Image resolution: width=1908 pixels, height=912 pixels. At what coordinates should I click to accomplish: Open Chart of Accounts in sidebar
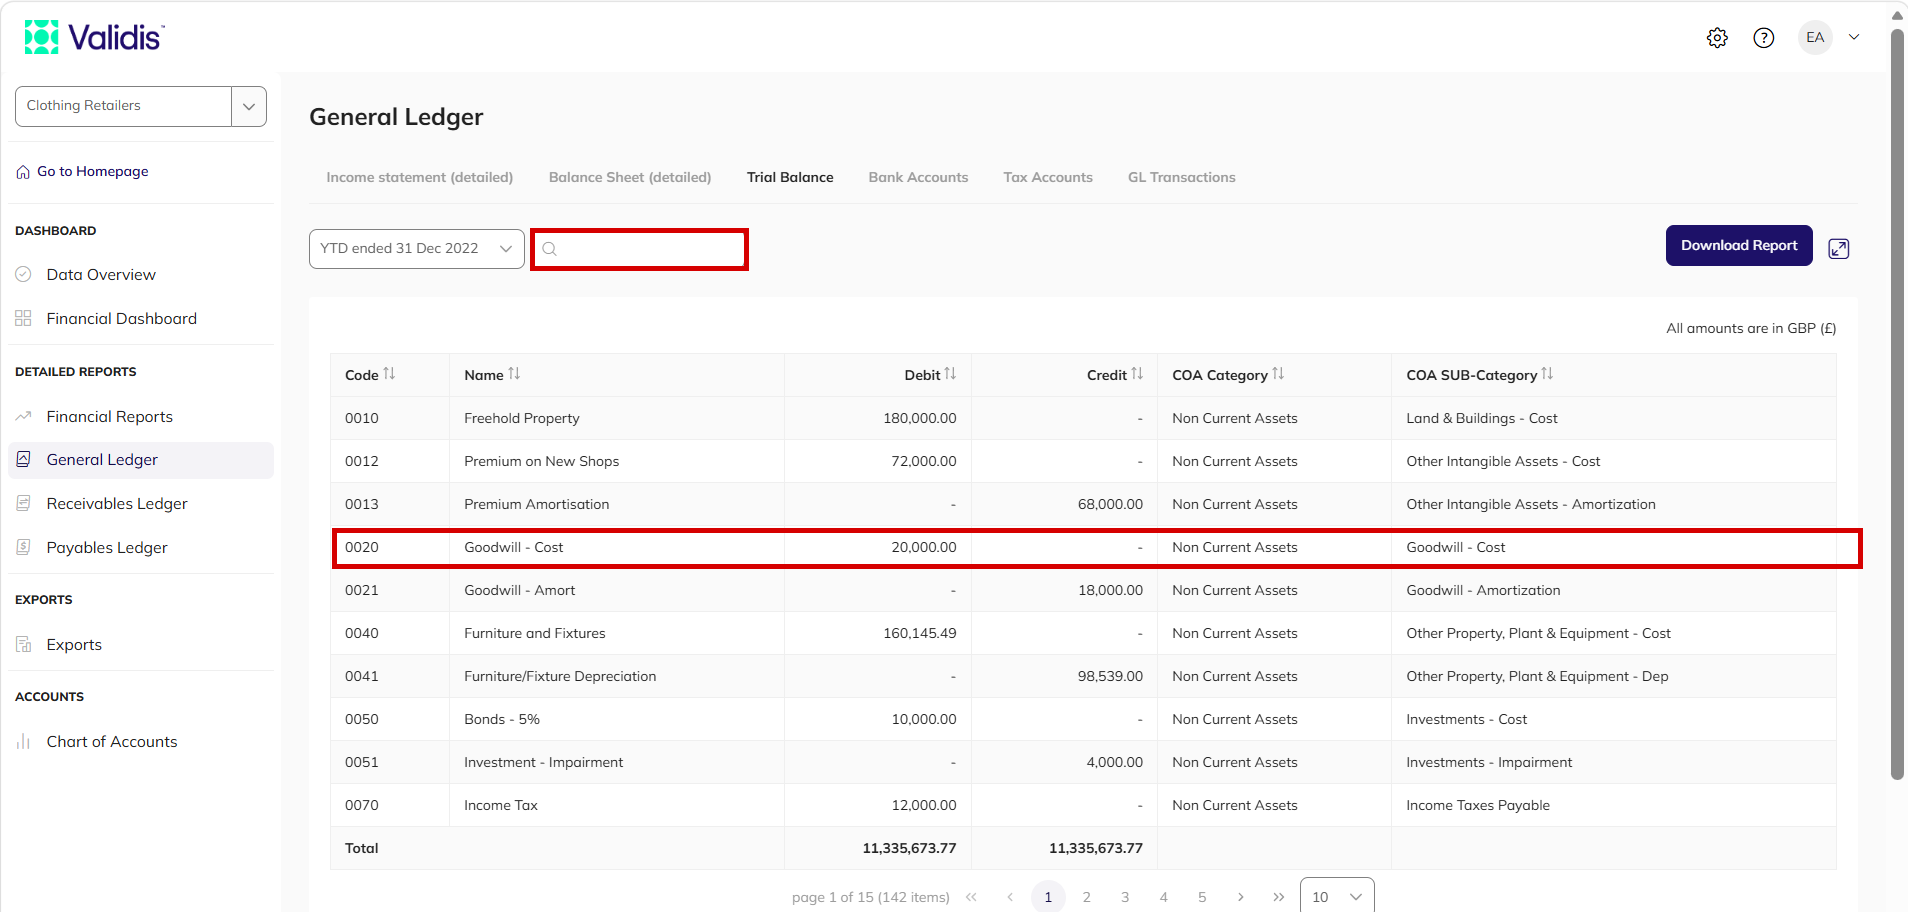coord(112,742)
